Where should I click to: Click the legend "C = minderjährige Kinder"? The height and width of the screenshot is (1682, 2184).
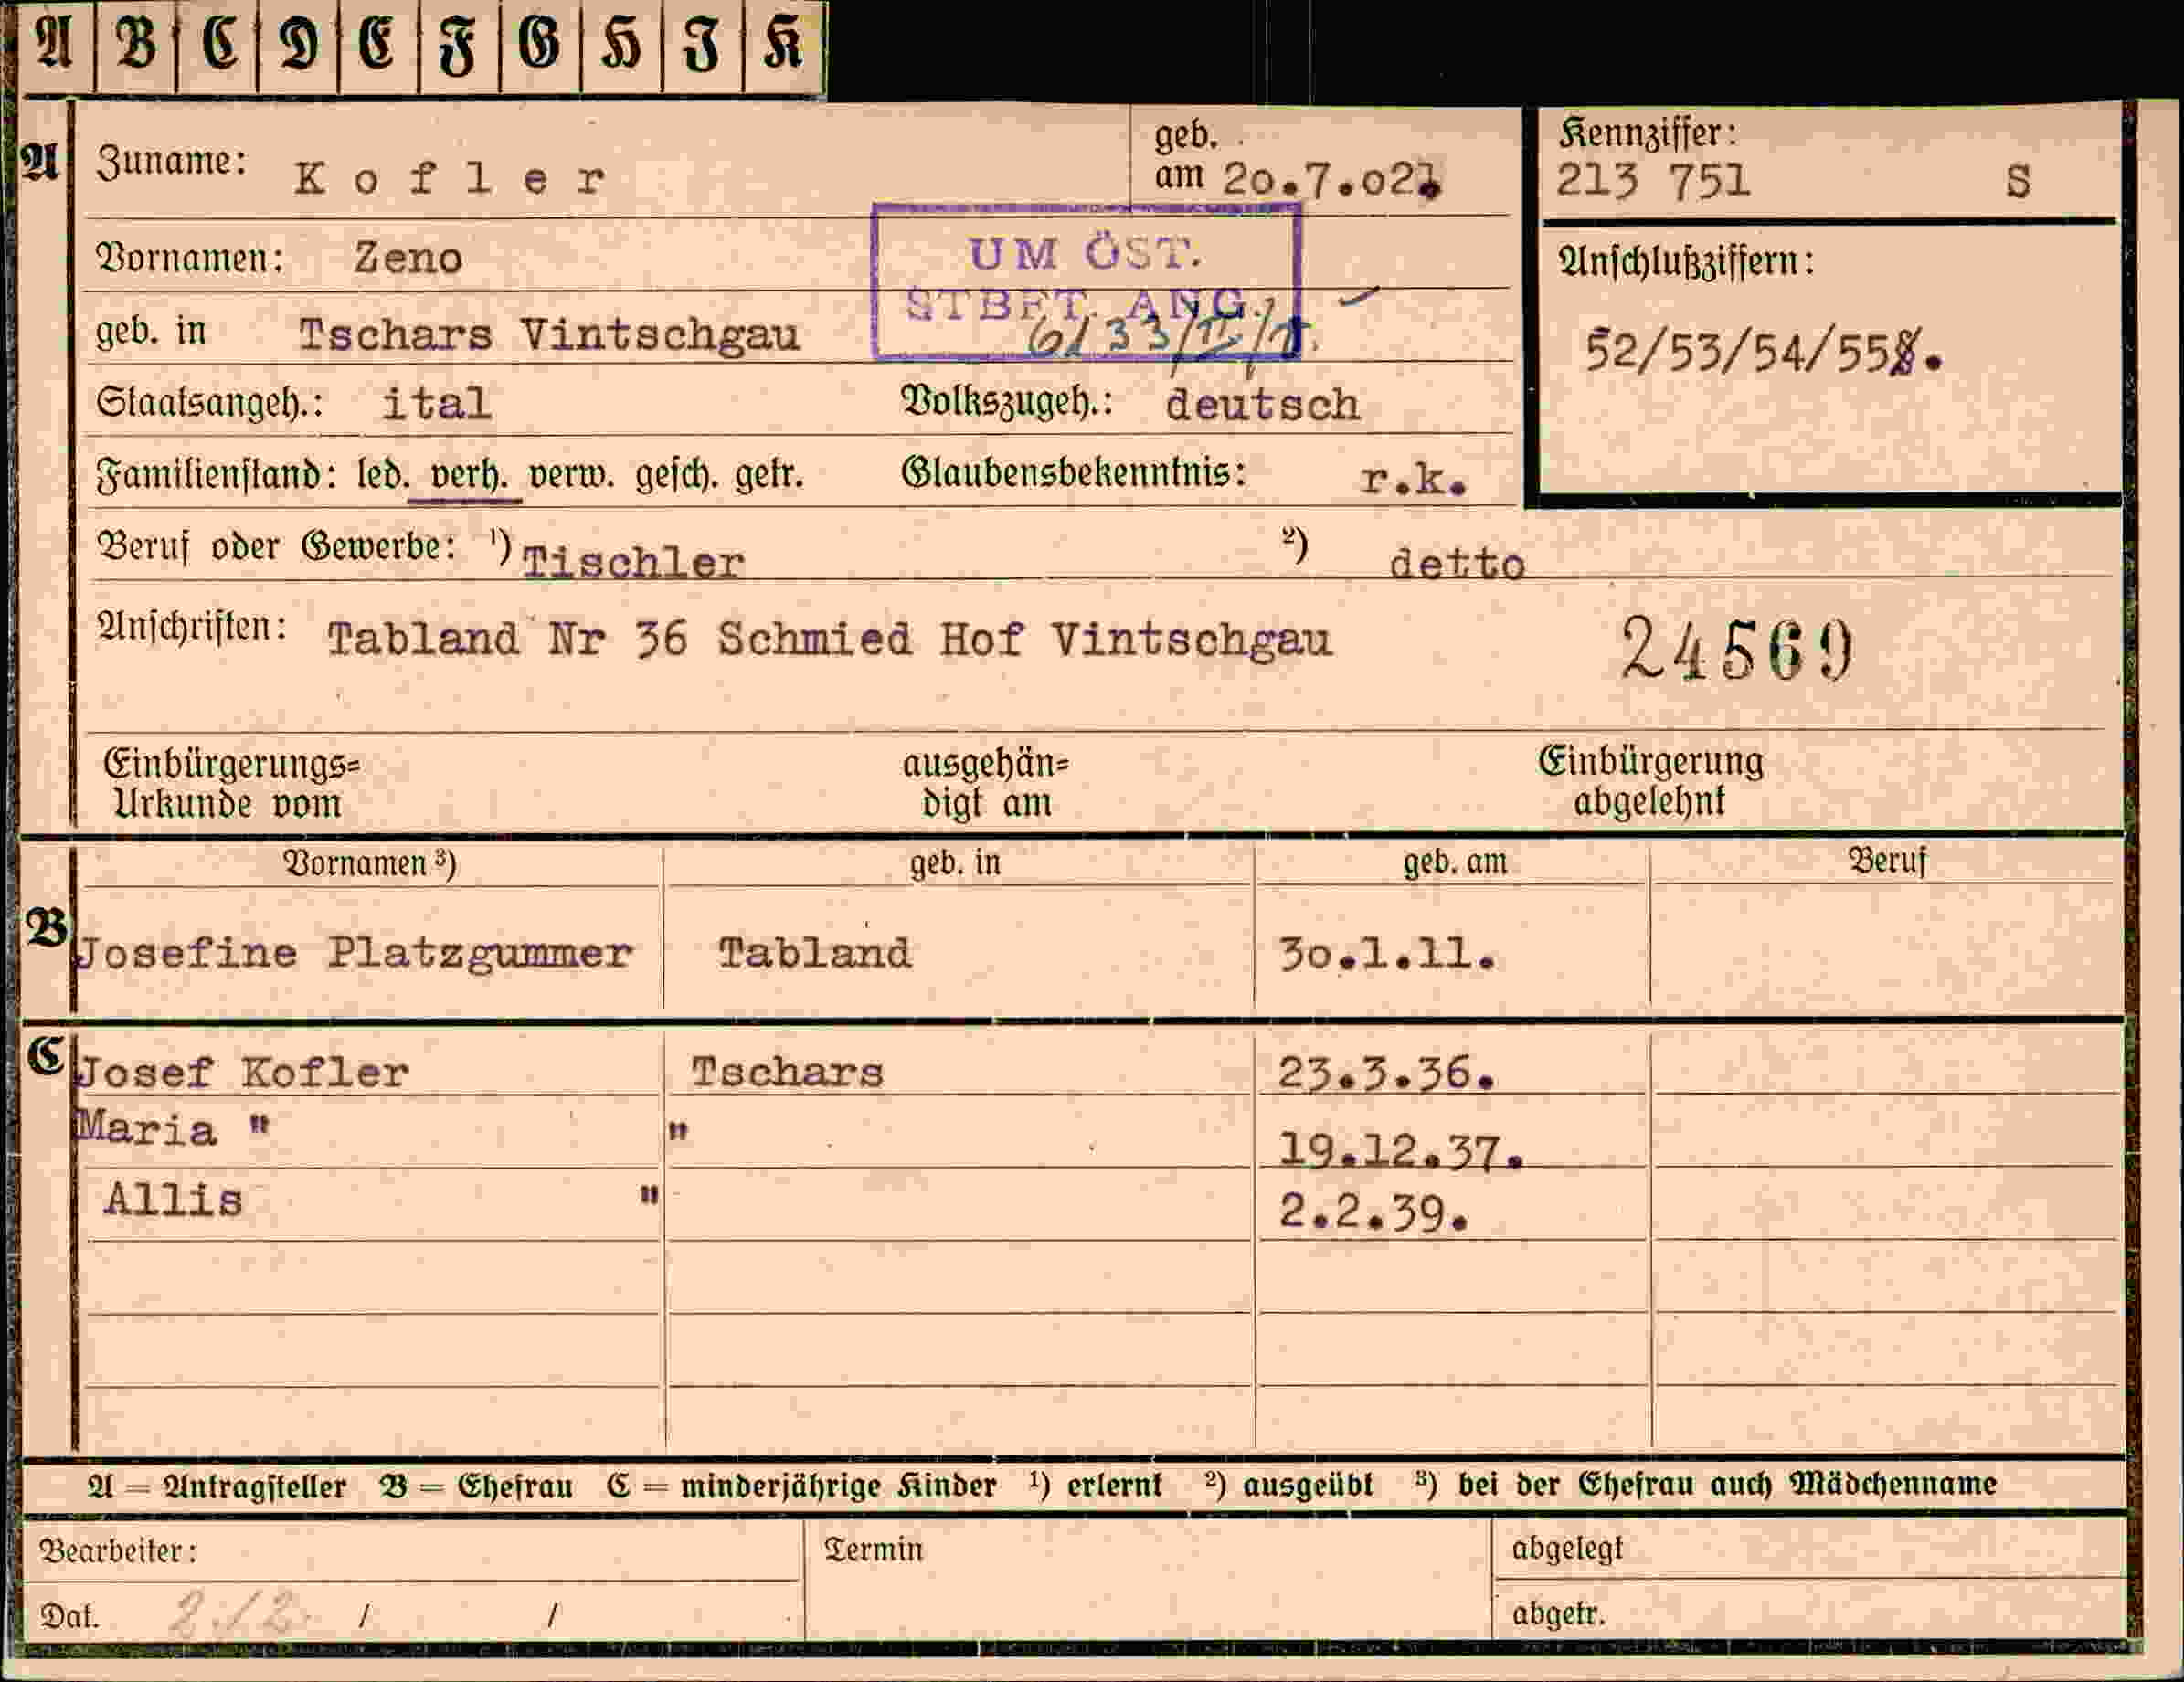coord(802,1487)
